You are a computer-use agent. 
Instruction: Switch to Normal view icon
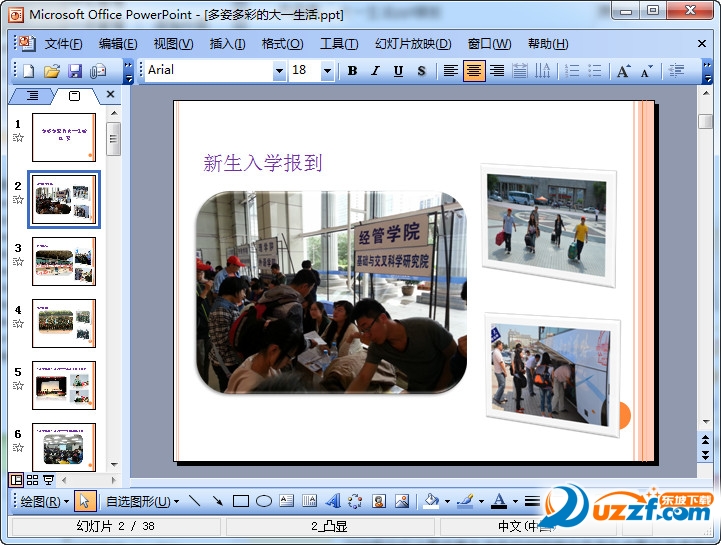16,480
